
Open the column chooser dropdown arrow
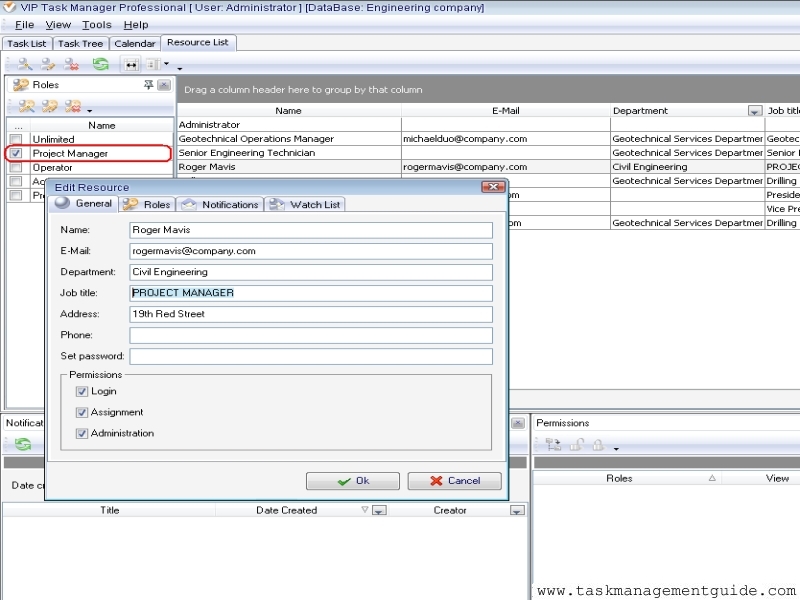(166, 64)
